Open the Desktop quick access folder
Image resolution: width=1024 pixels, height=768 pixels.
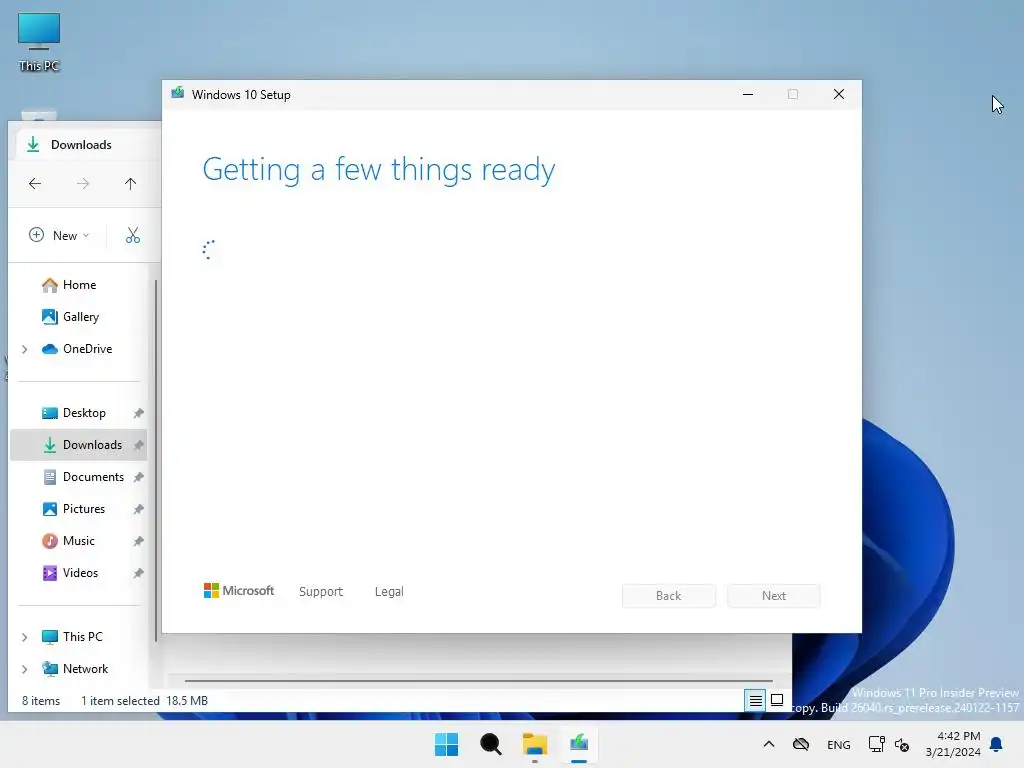point(84,413)
